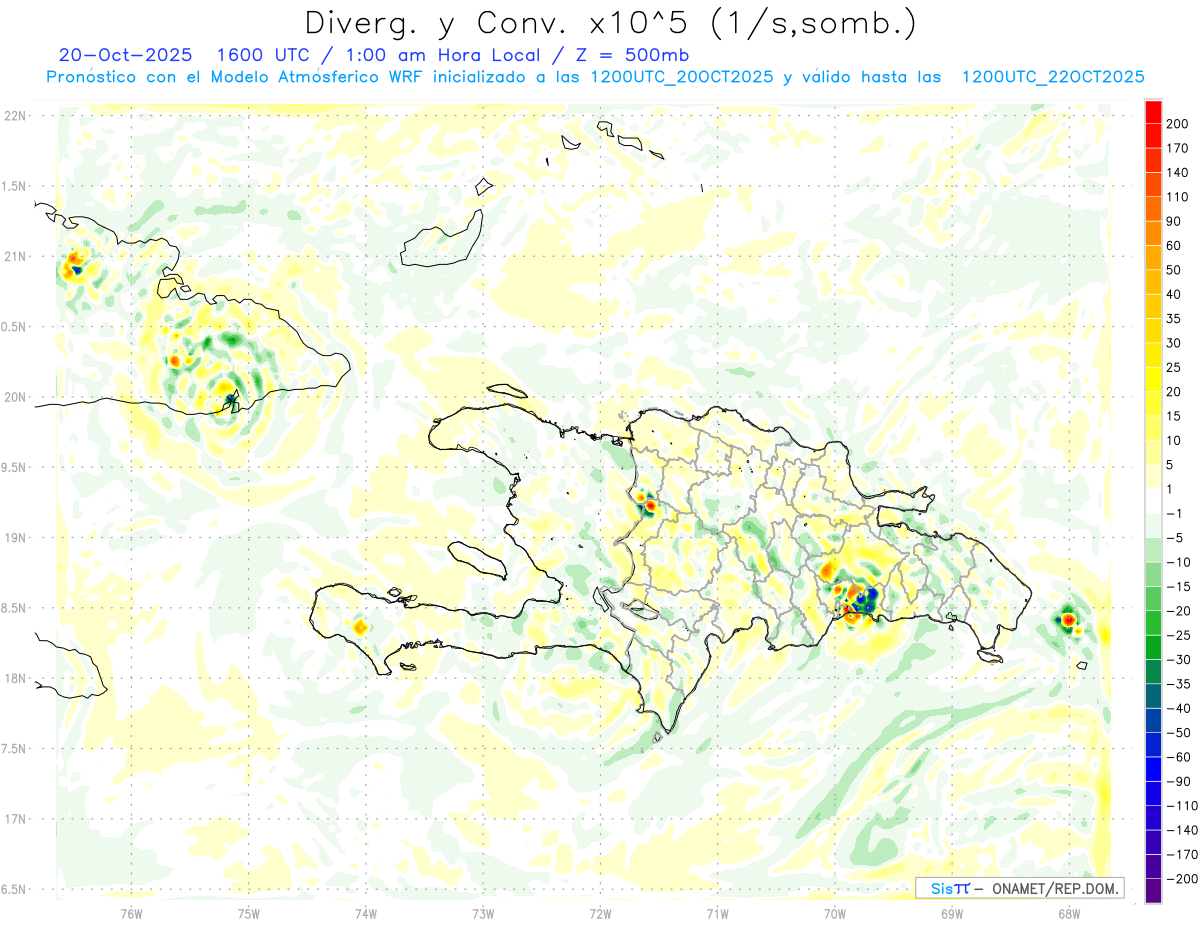
Task: Click the dark red swatch above 200
Action: 1154,110
